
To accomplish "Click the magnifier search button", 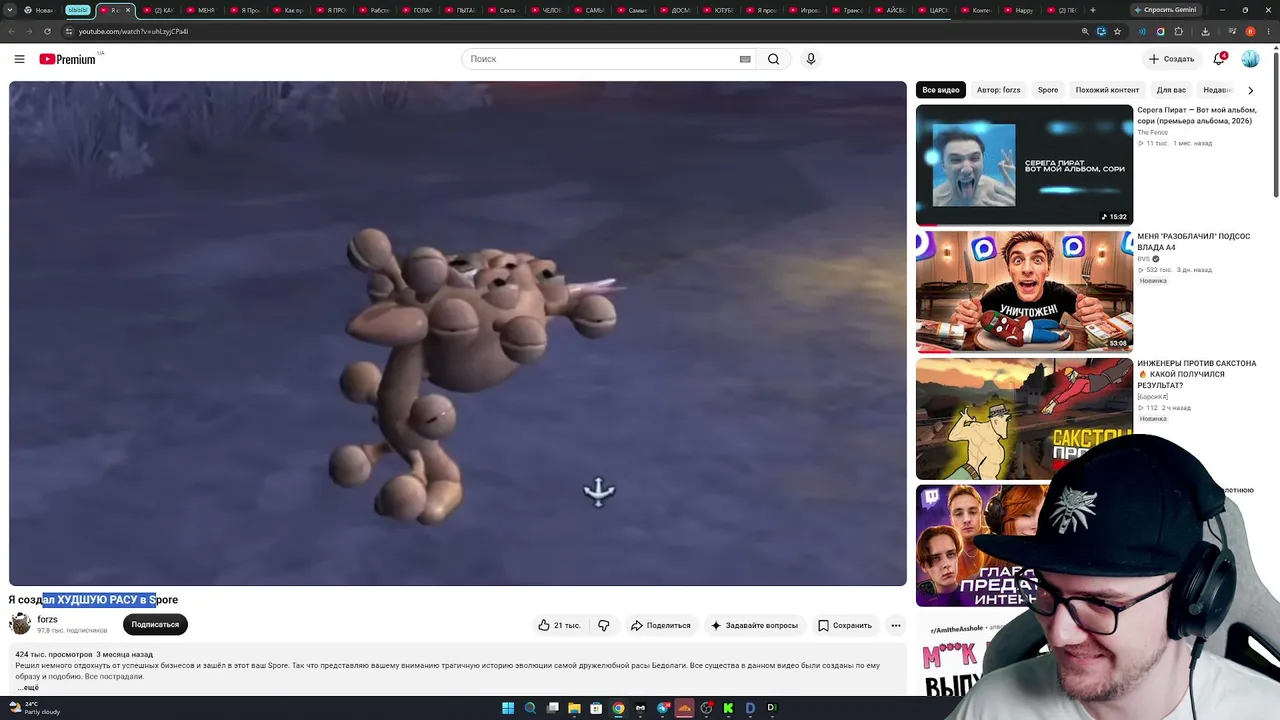I will click(773, 59).
